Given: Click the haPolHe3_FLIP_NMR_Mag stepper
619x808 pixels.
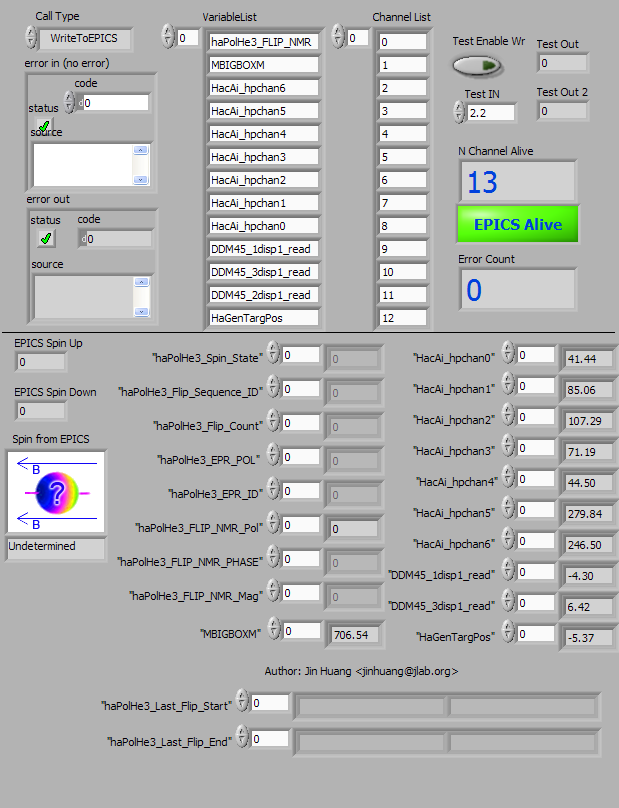Looking at the screenshot, I should click(274, 592).
